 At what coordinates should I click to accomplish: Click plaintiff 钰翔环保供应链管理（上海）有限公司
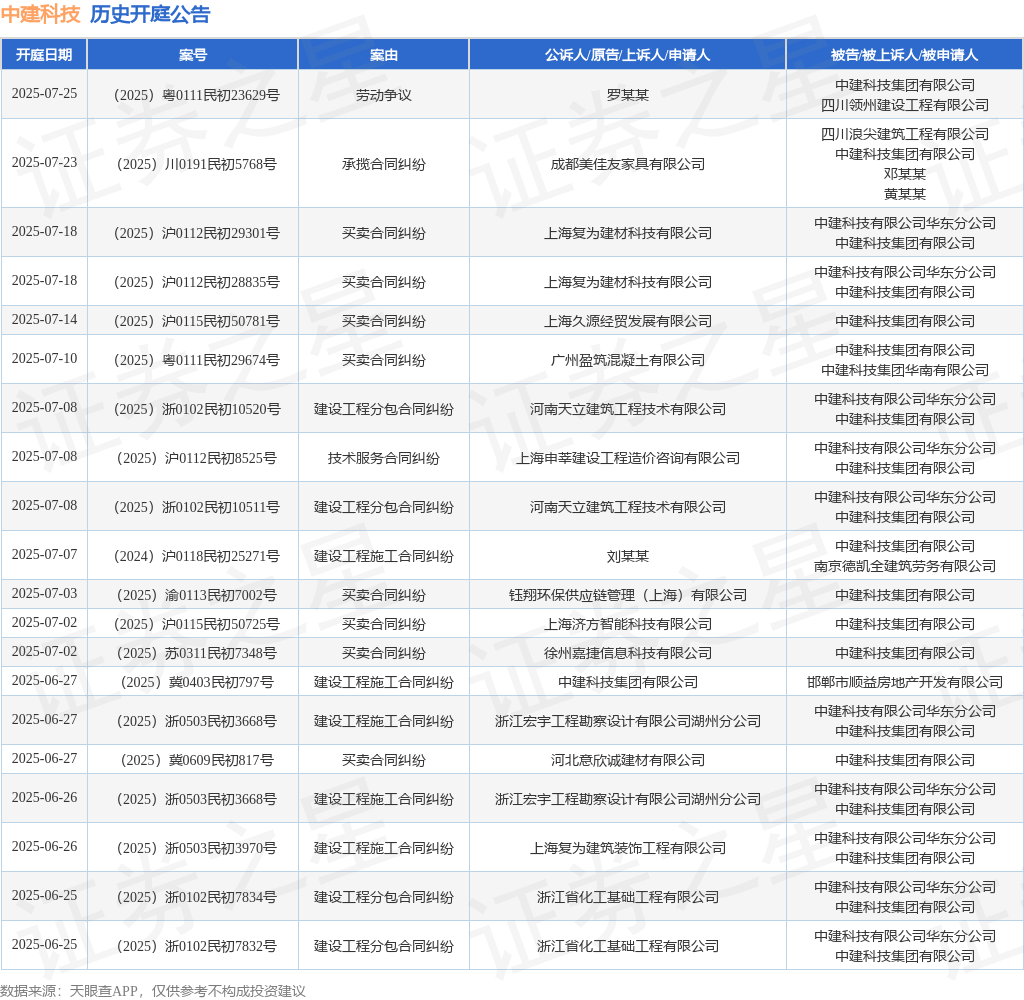627,595
